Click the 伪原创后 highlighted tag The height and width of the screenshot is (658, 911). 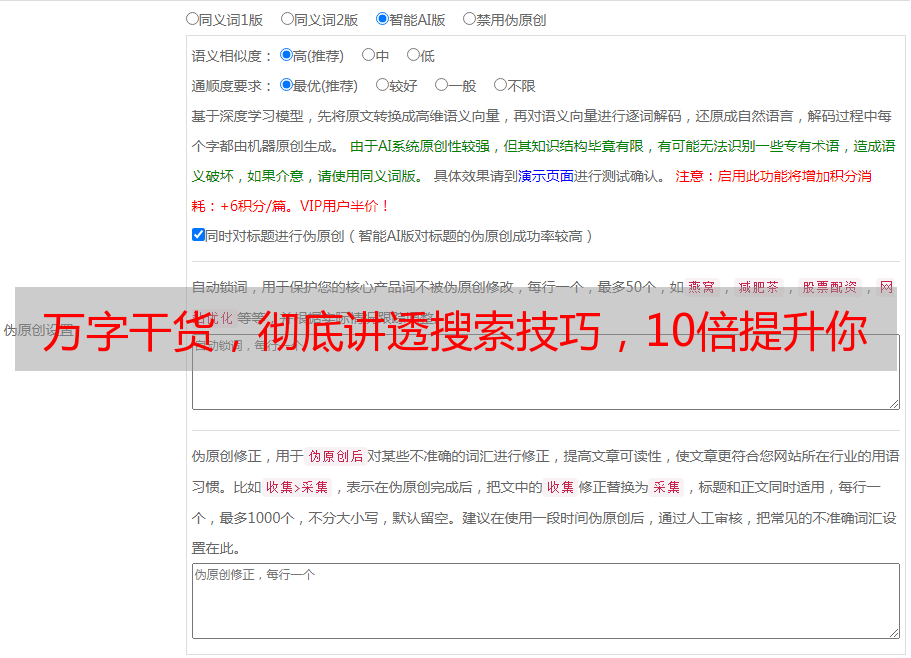[x=336, y=456]
